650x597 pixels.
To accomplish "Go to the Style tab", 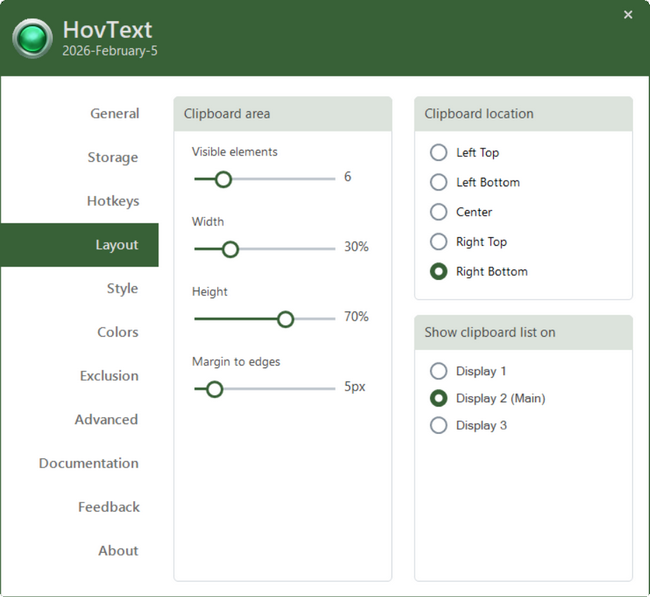I will 122,289.
